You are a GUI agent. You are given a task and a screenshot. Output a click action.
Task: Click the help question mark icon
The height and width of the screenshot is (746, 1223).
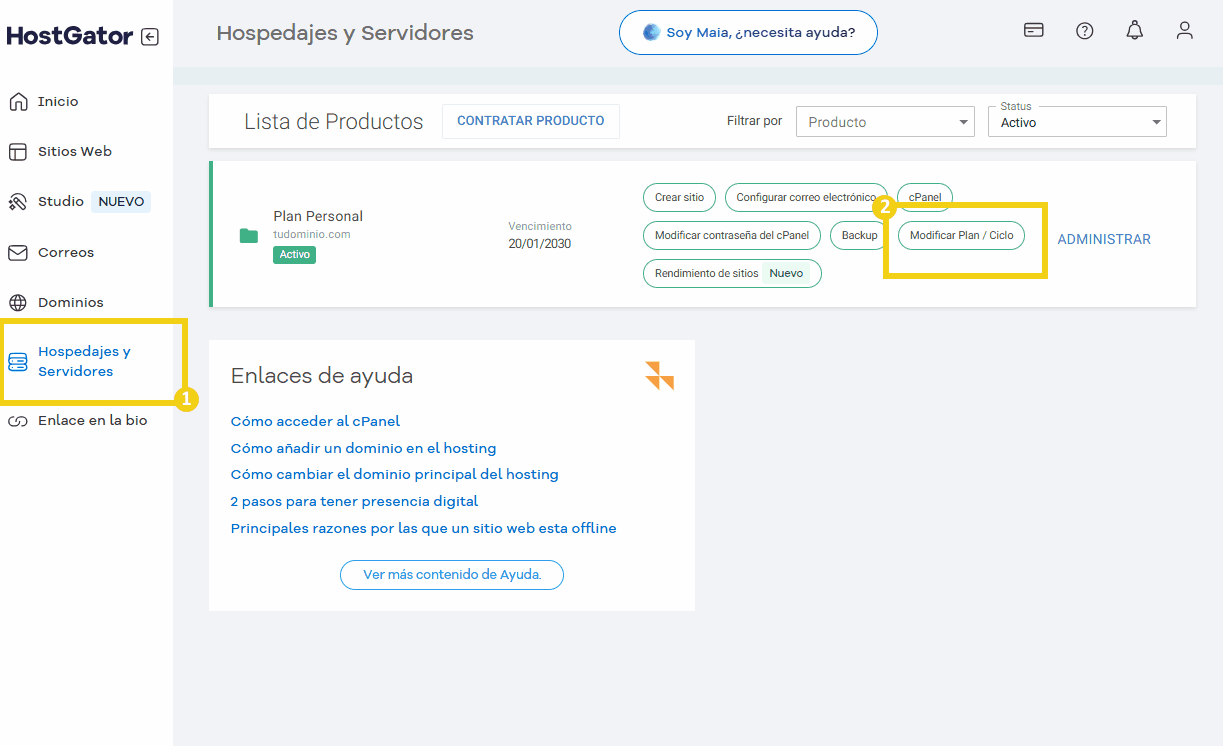pos(1084,31)
